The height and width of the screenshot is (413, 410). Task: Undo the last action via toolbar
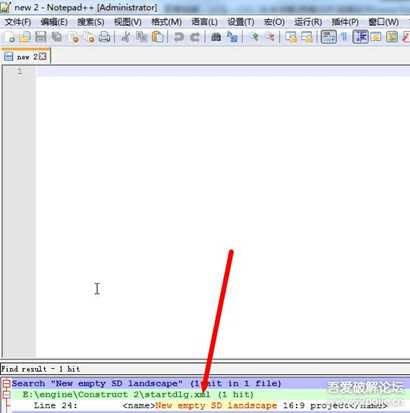(179, 37)
